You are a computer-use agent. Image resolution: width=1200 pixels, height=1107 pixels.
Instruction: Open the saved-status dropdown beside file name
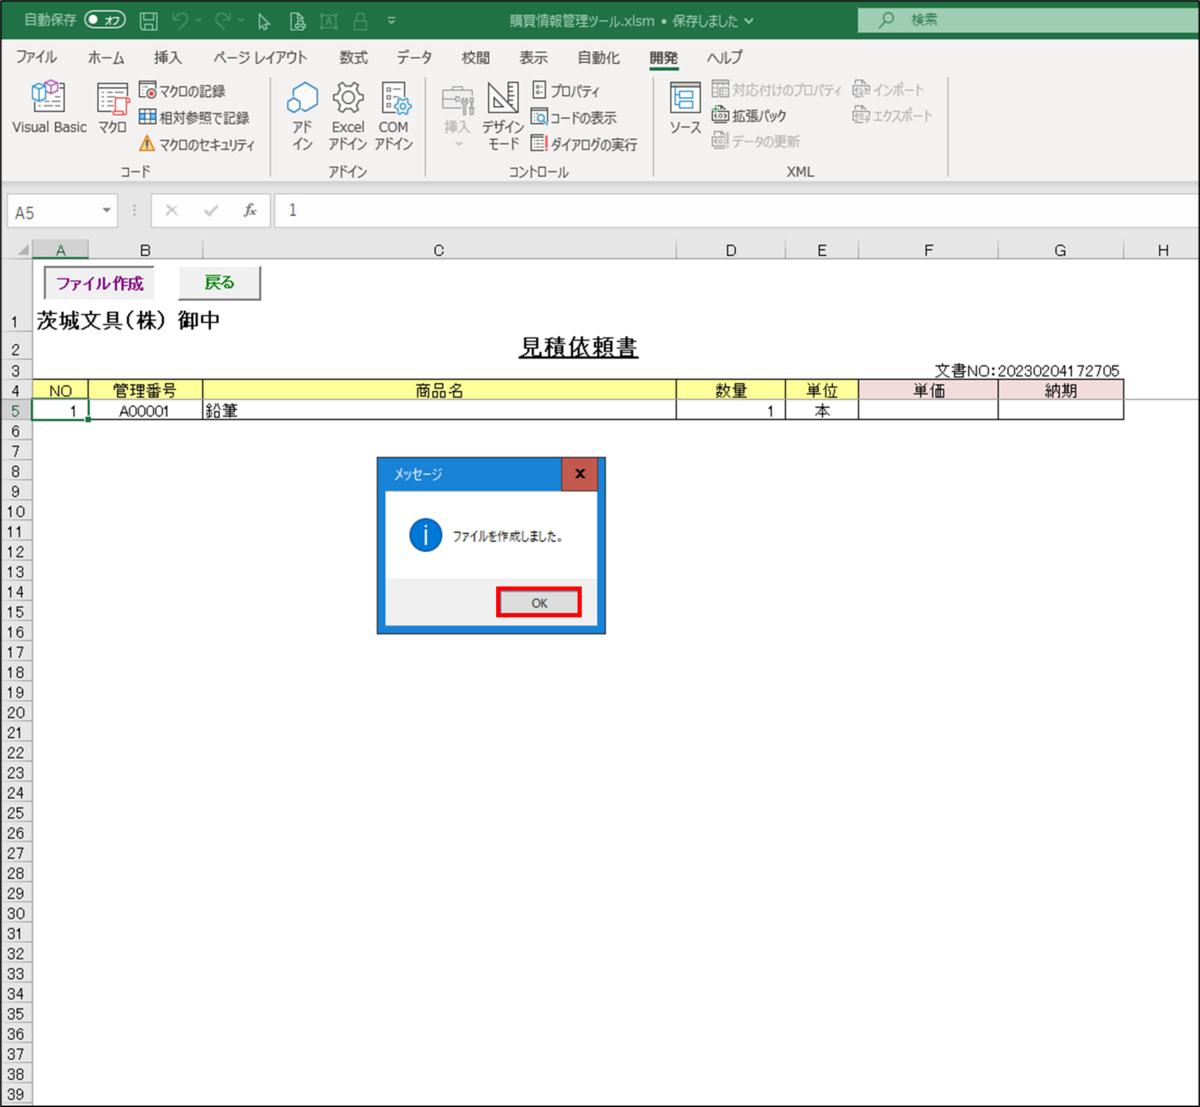(749, 20)
